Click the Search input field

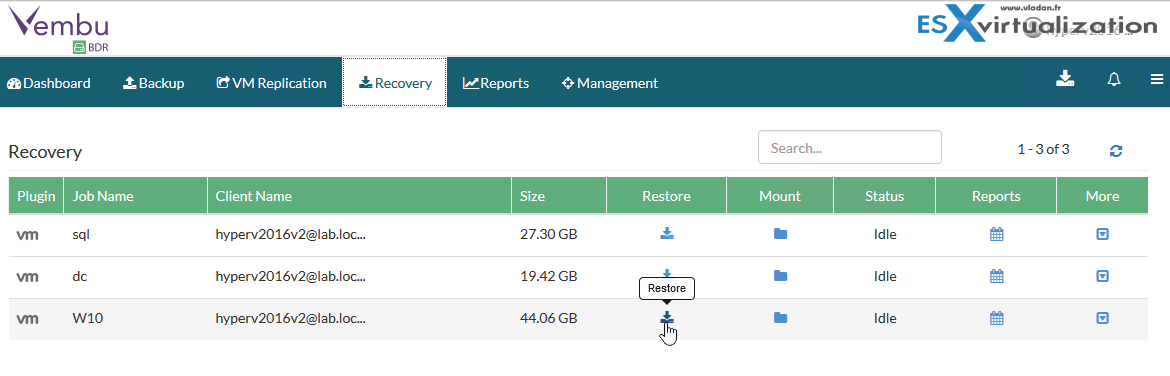pos(850,147)
